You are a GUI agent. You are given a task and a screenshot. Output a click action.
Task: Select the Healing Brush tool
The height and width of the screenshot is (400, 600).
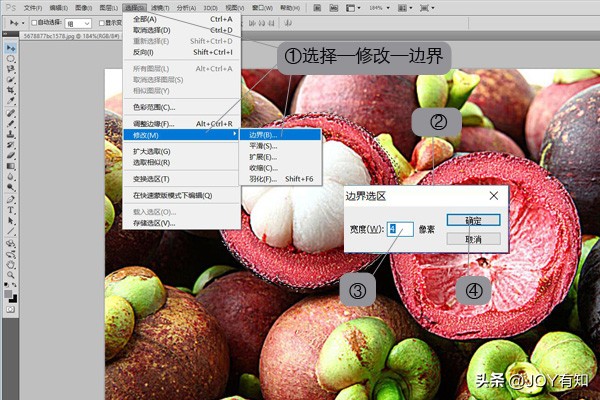10,113
